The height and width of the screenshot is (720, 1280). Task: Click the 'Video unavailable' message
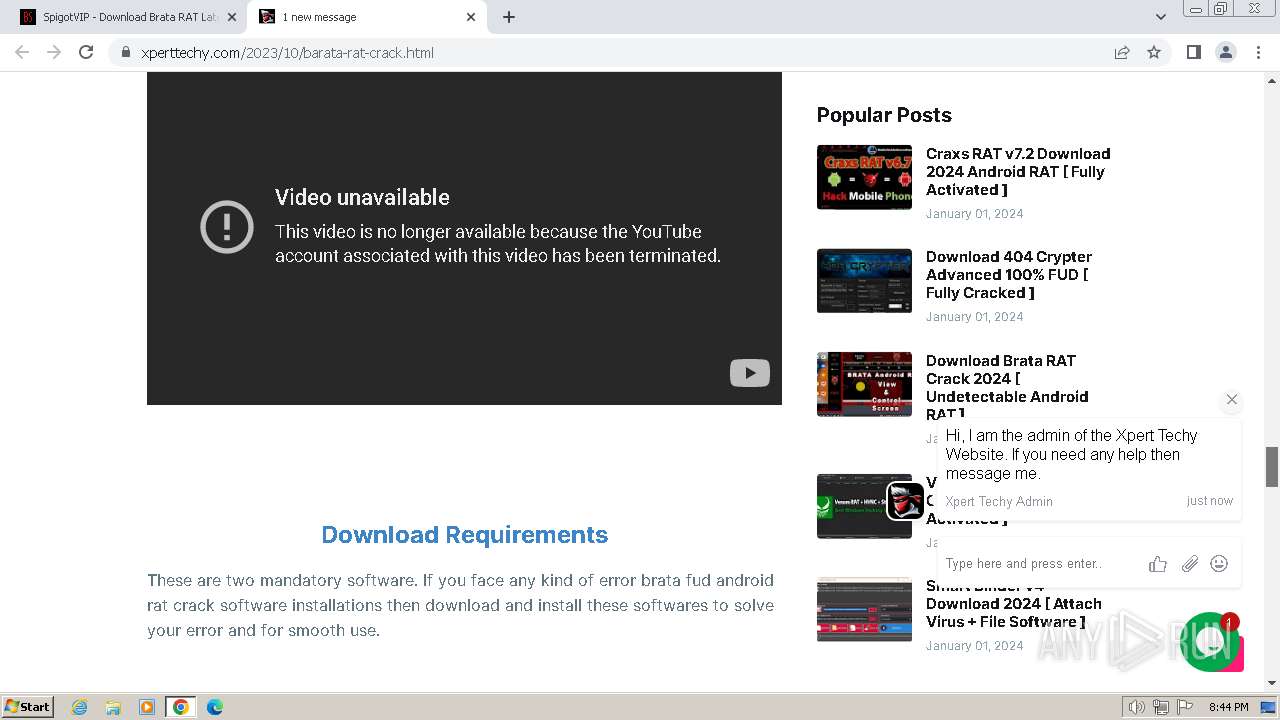click(362, 197)
